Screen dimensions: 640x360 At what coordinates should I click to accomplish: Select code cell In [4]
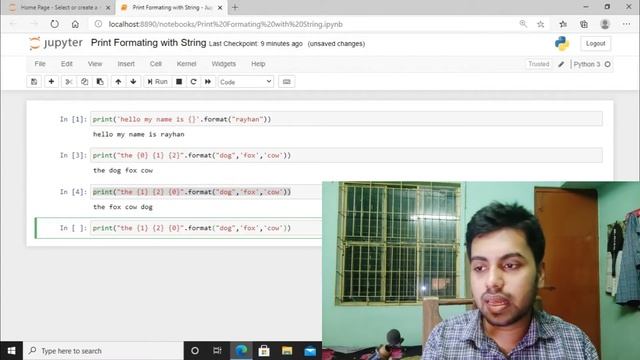(x=206, y=192)
